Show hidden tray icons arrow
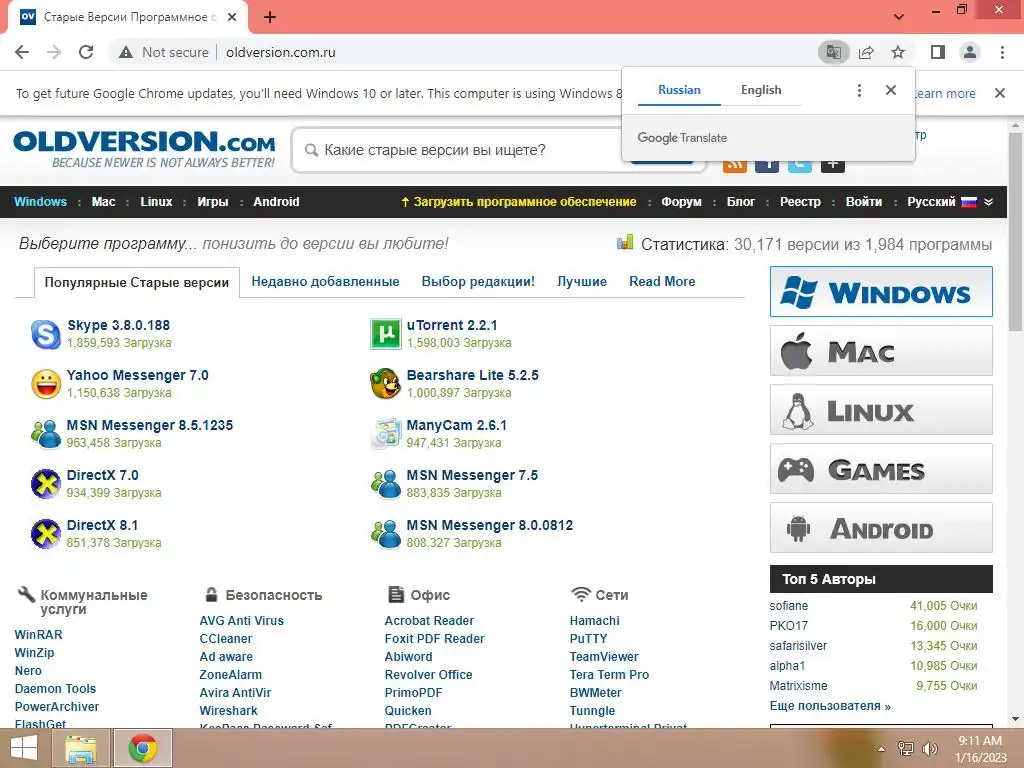The image size is (1024, 768). 881,749
